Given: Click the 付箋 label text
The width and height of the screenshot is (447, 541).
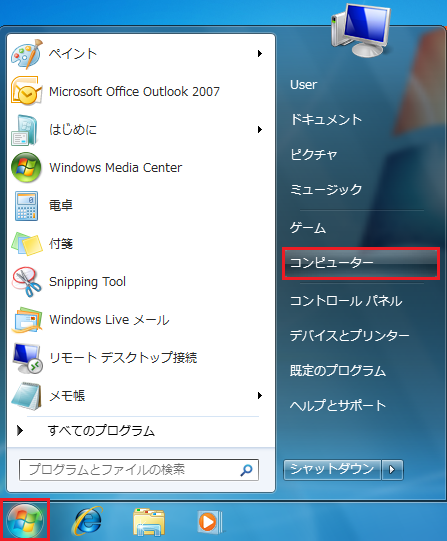Looking at the screenshot, I should [61, 244].
